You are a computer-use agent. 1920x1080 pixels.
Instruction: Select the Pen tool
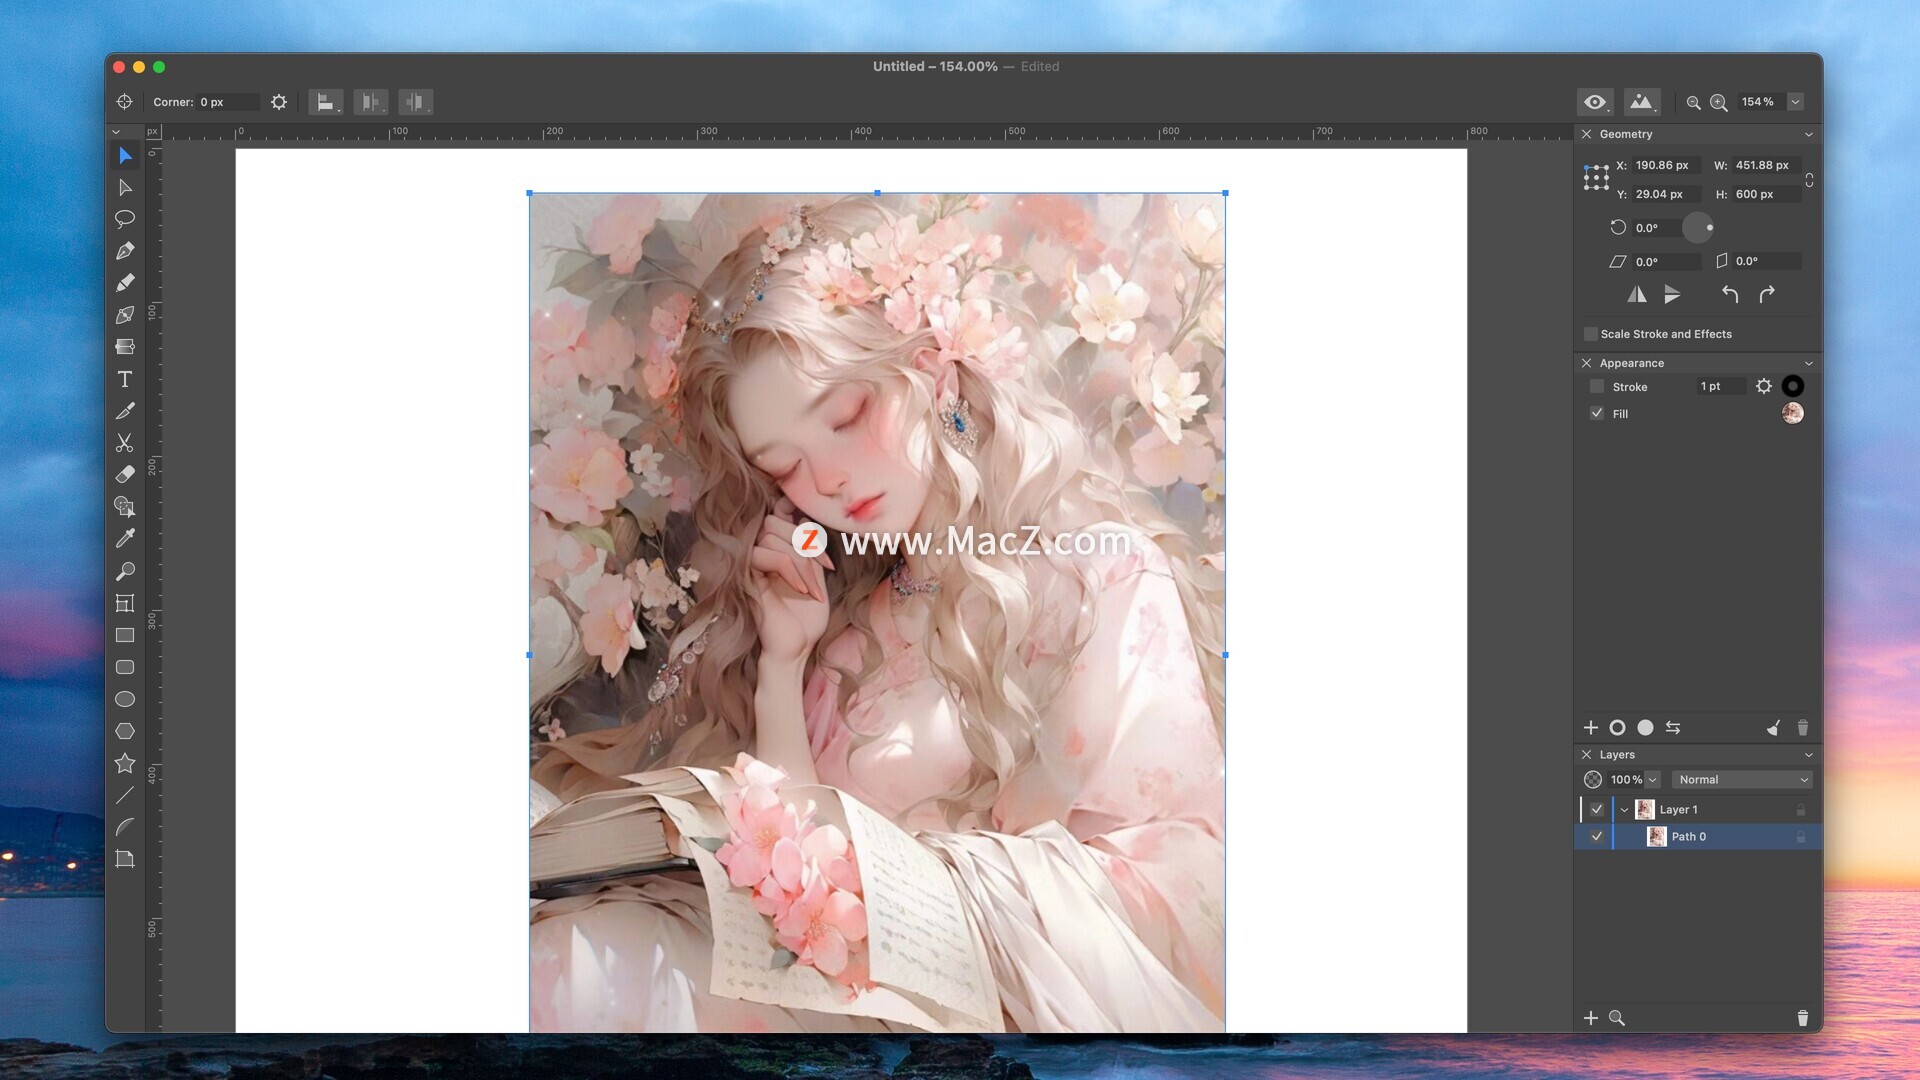(x=125, y=251)
